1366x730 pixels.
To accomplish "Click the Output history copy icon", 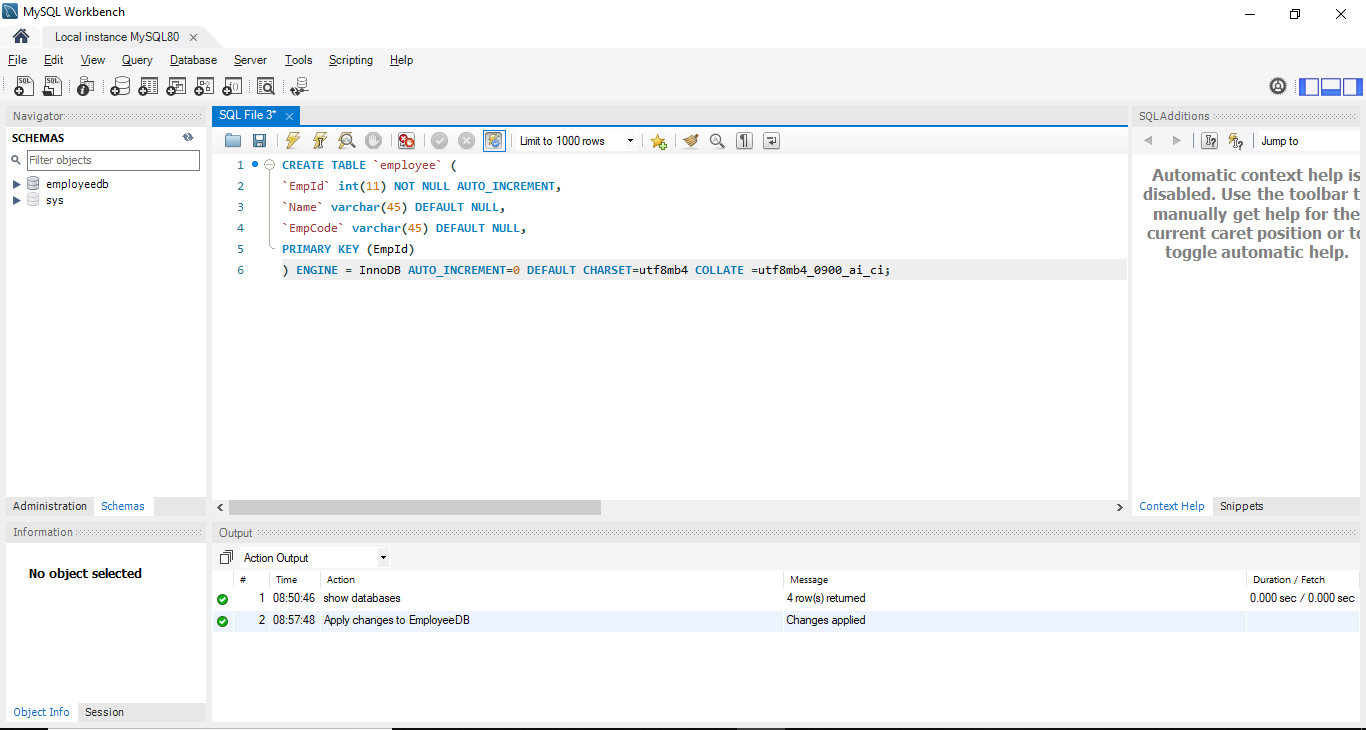I will pyautogui.click(x=226, y=558).
